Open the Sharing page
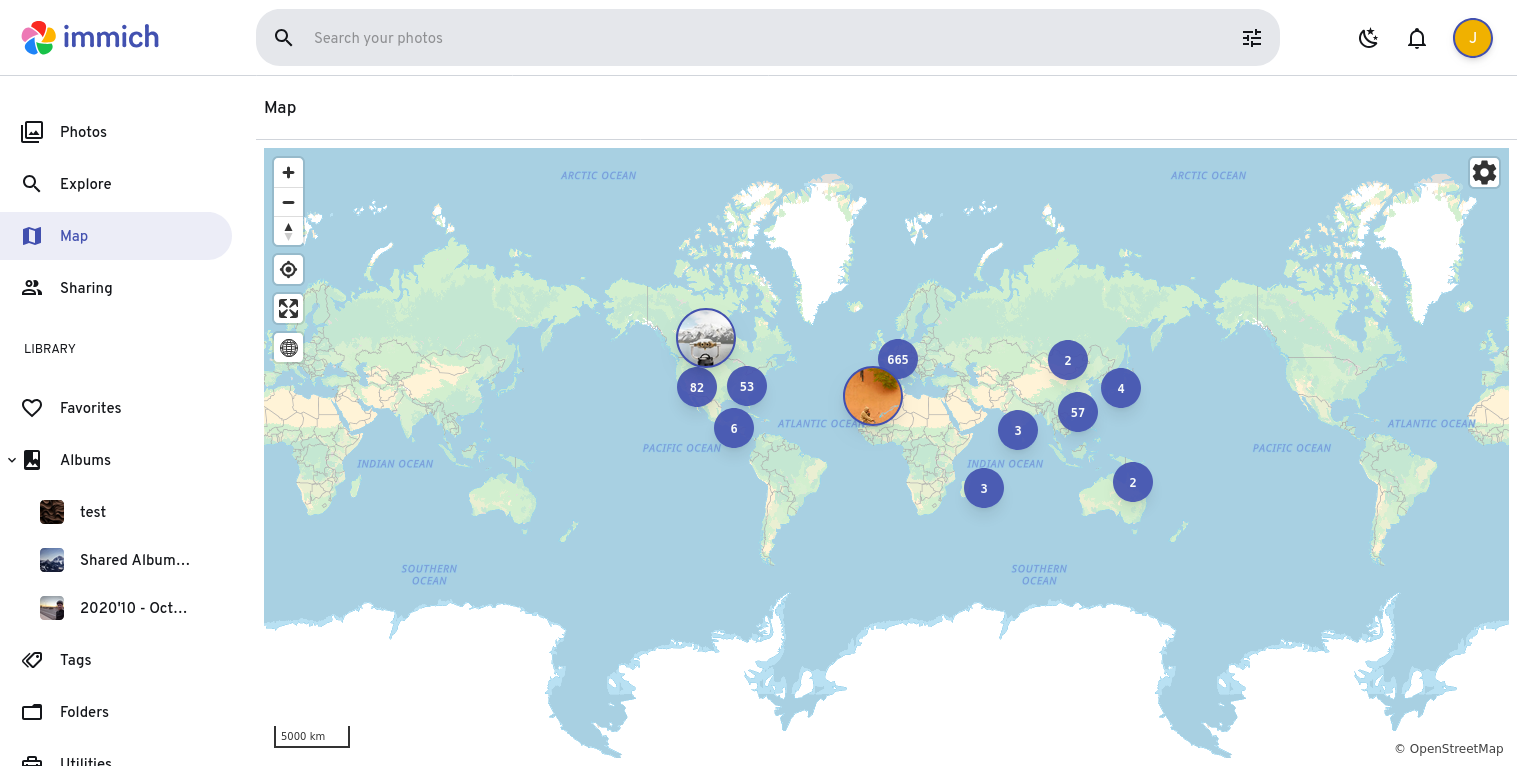Viewport: 1517px width, 766px height. tap(86, 288)
